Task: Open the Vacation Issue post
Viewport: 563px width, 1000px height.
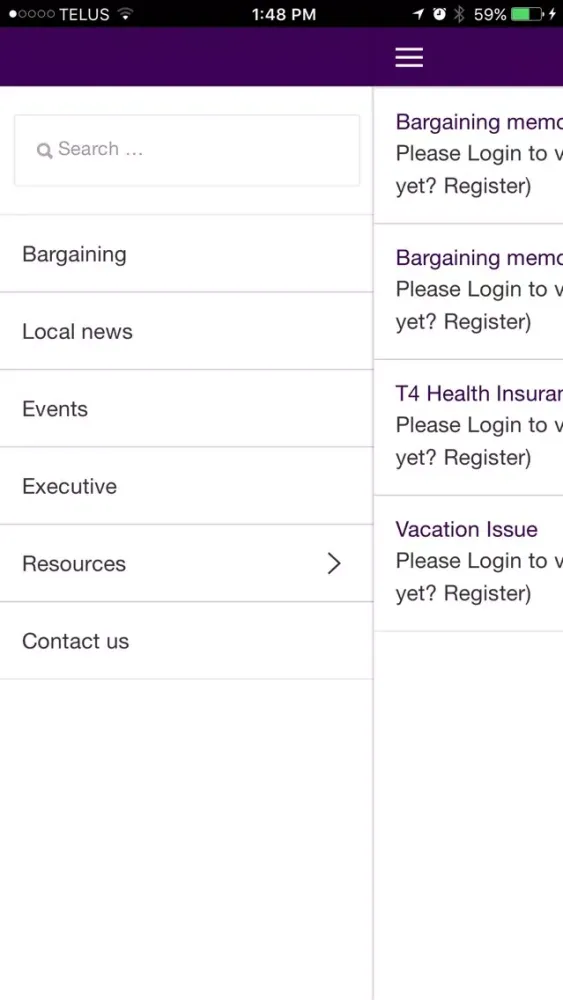Action: pos(467,529)
